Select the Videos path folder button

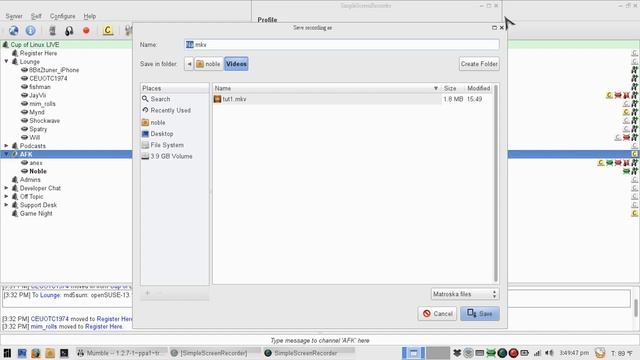(x=236, y=64)
